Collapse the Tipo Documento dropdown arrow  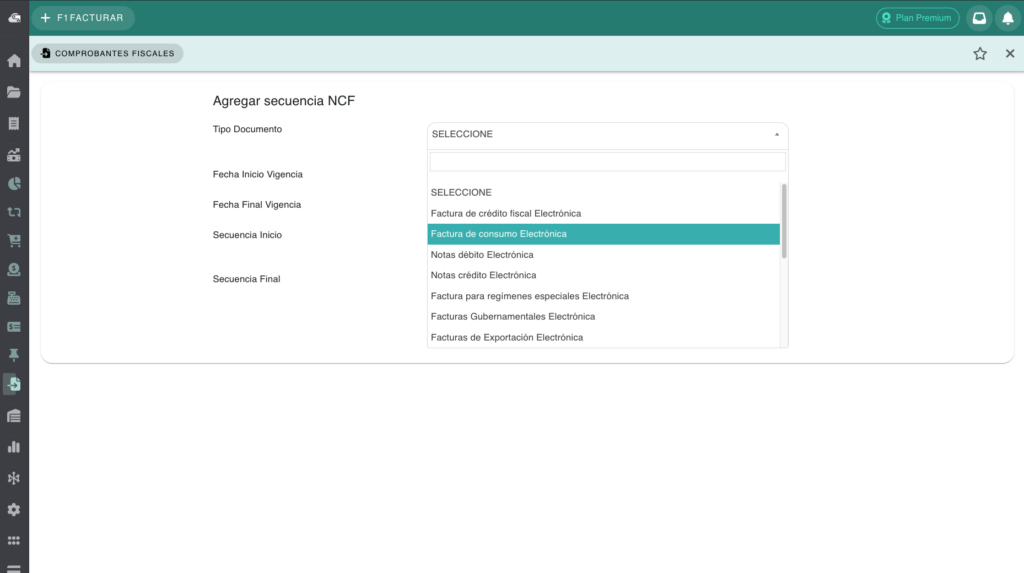point(776,135)
